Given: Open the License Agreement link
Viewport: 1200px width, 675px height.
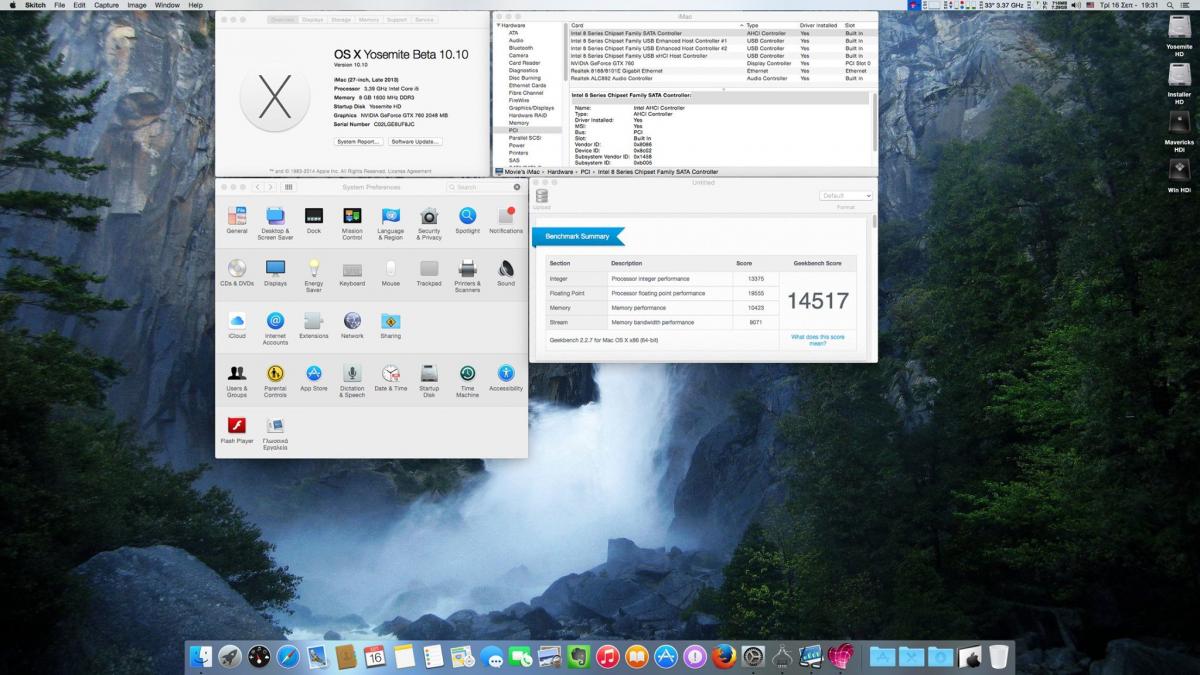Looking at the screenshot, I should [410, 171].
